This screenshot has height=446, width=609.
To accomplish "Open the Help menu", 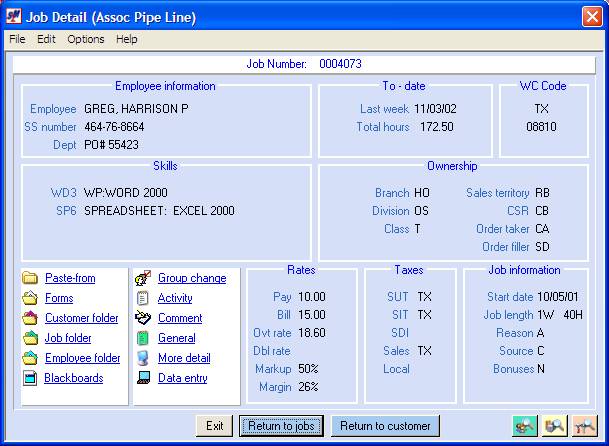I will pyautogui.click(x=126, y=39).
